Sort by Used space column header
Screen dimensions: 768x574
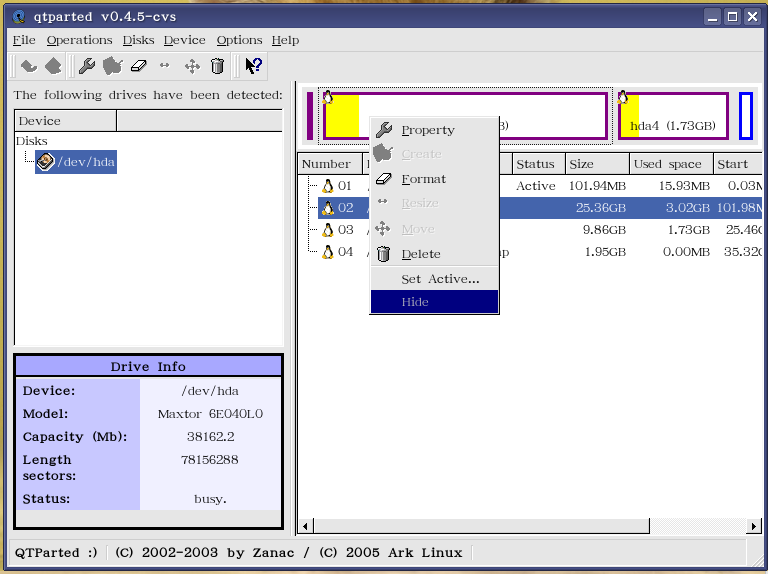click(x=671, y=164)
